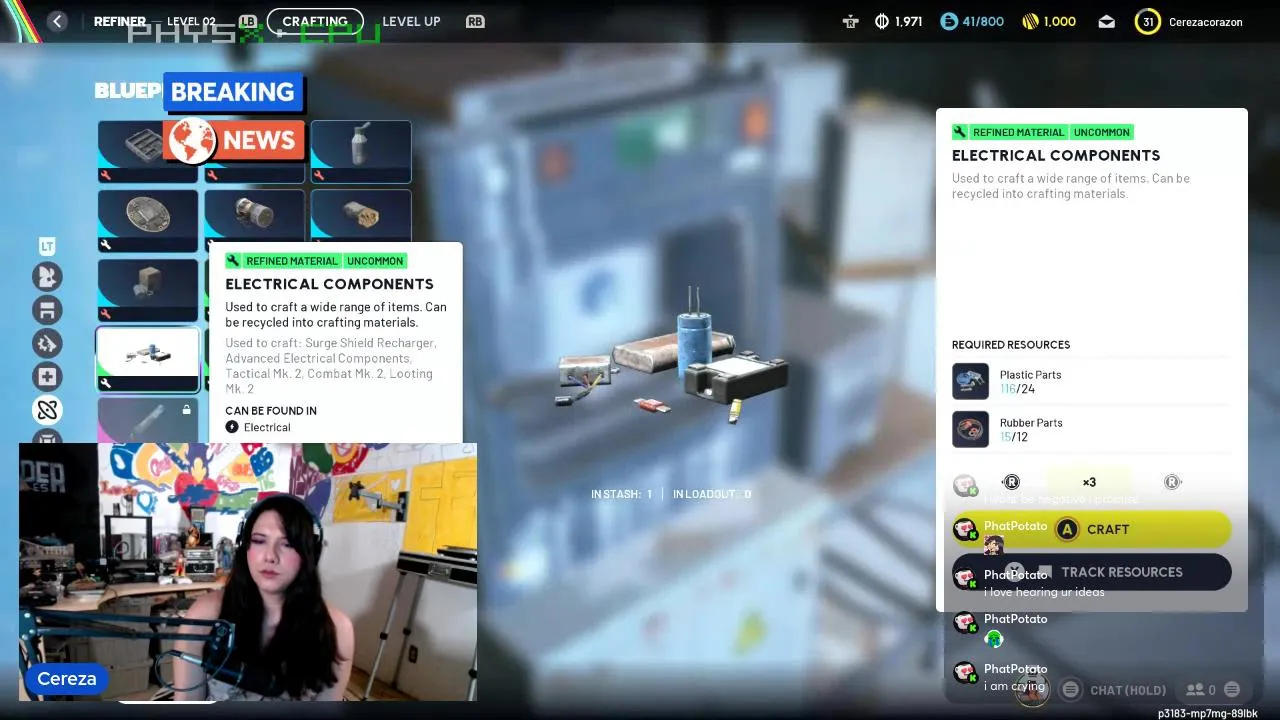The image size is (1280, 720).
Task: Click the In Loadout: 0 counter
Action: click(712, 494)
